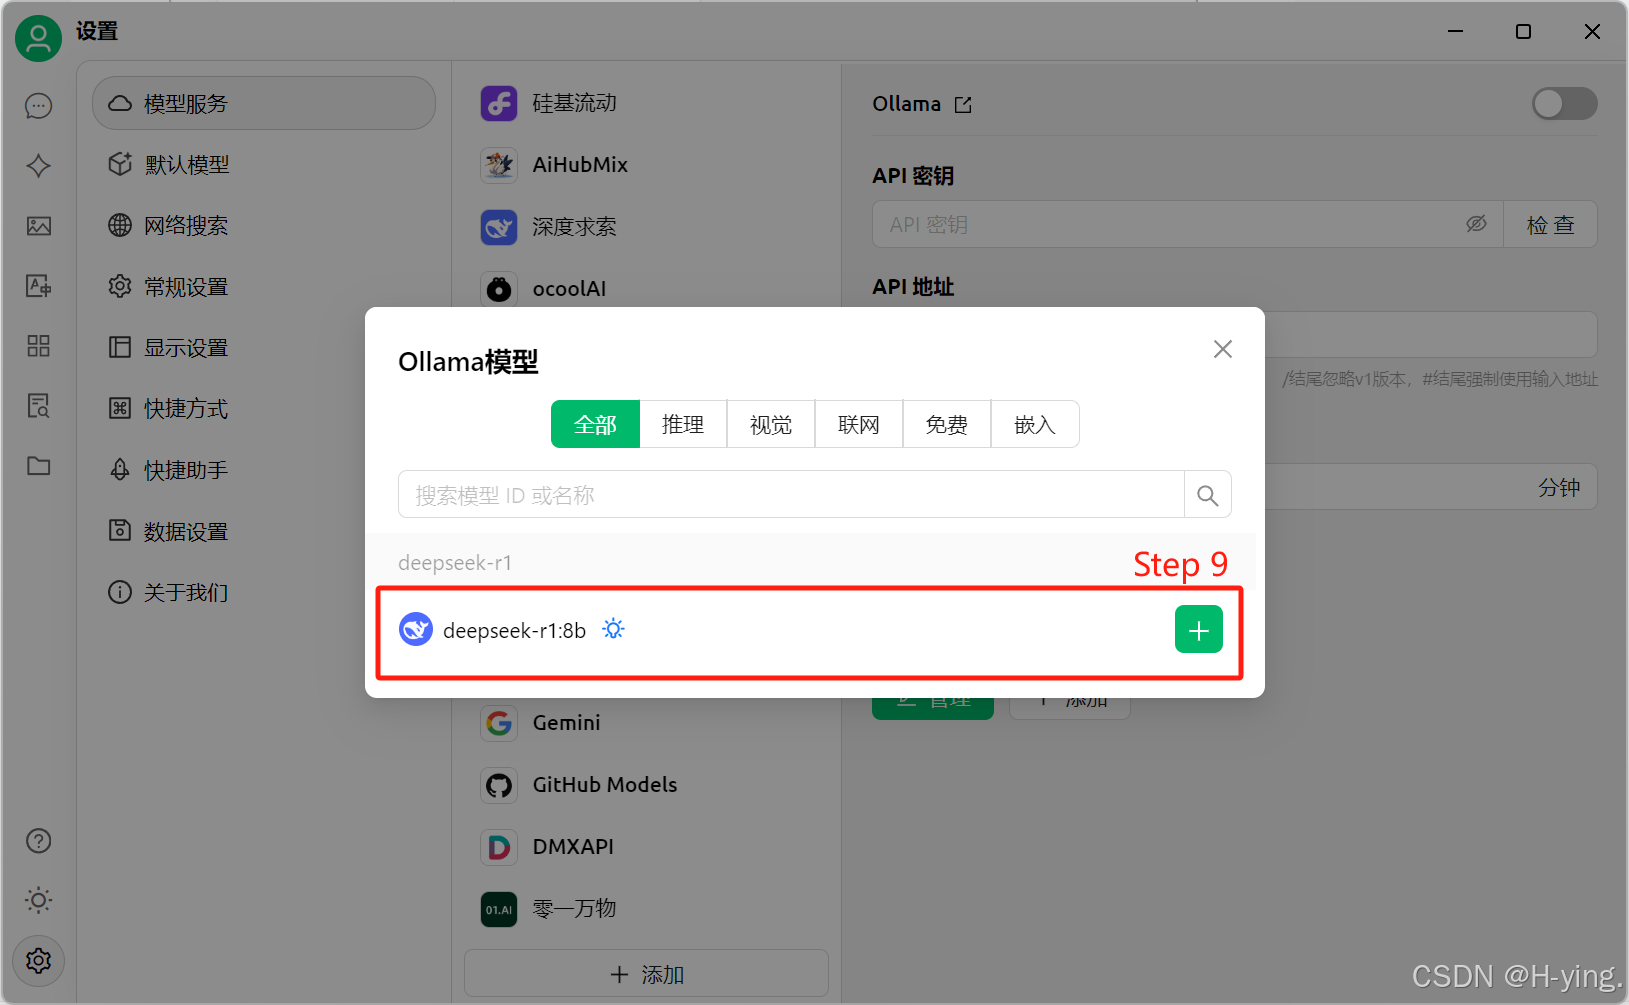Open the chat assistant sidebar icon
The width and height of the screenshot is (1629, 1005).
click(x=38, y=106)
